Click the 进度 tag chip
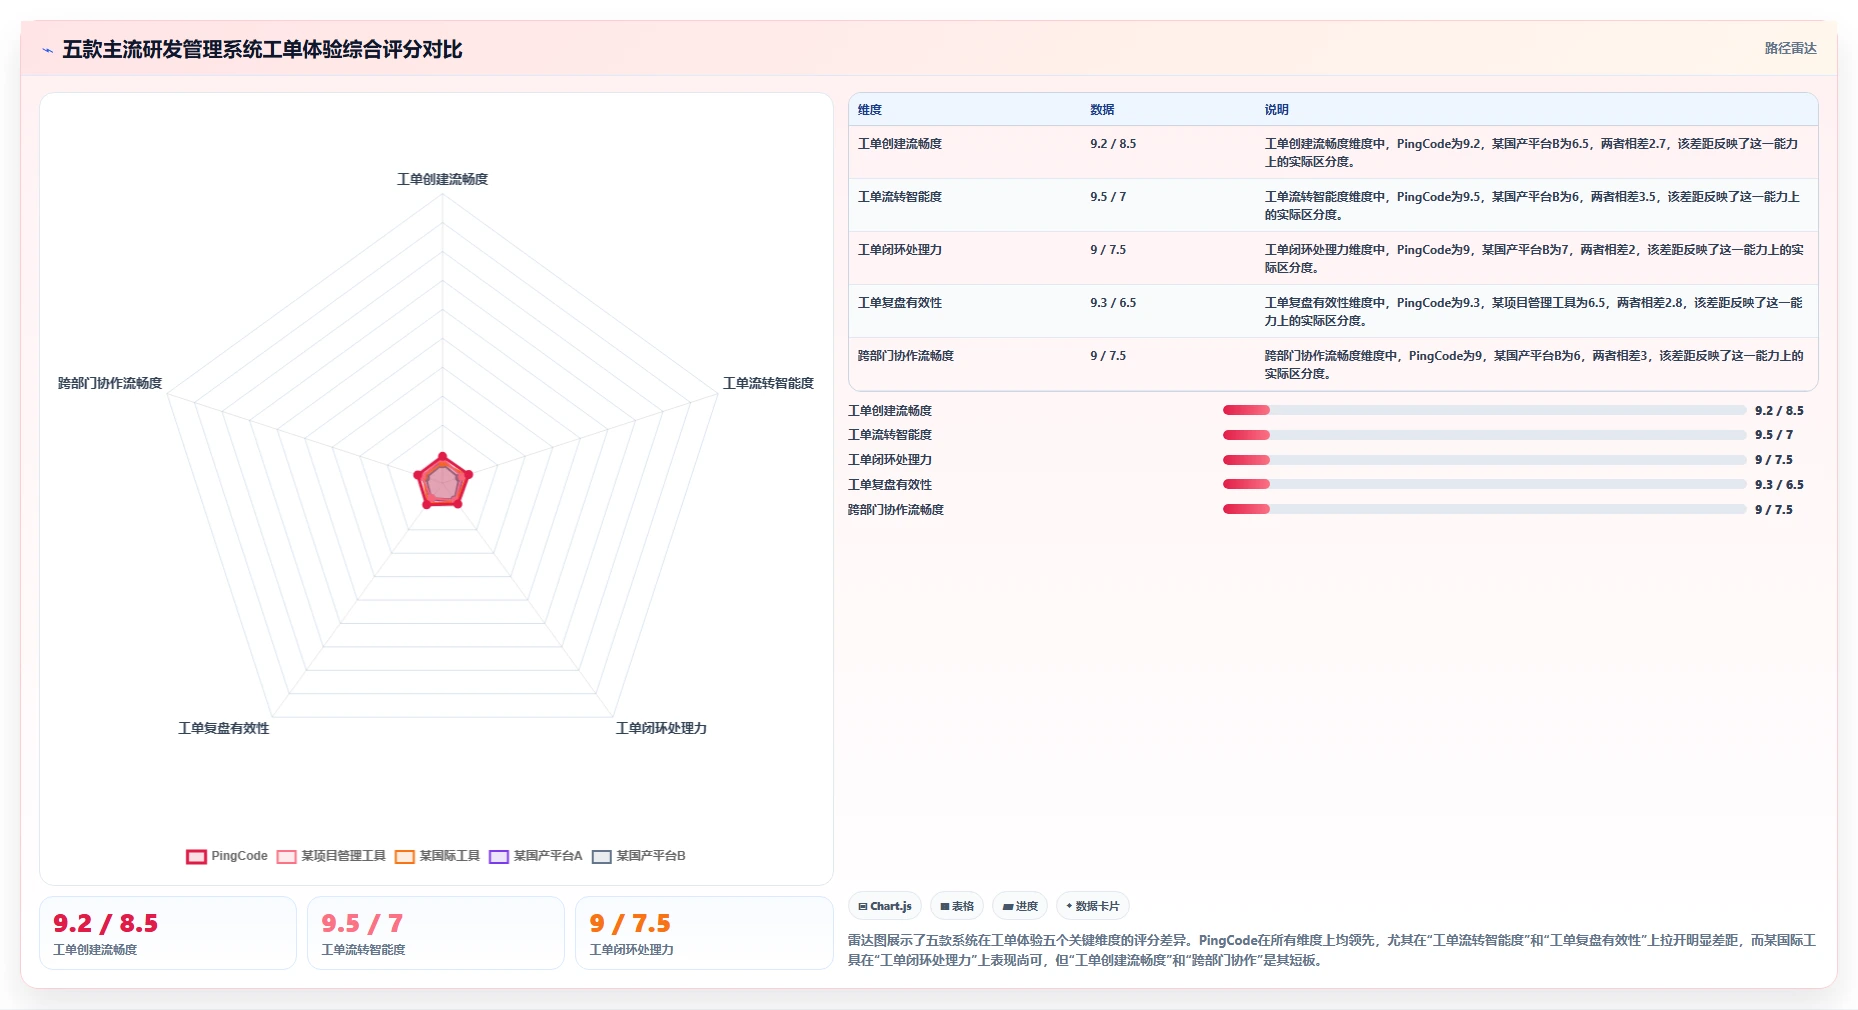Image resolution: width=1858 pixels, height=1010 pixels. [1020, 906]
